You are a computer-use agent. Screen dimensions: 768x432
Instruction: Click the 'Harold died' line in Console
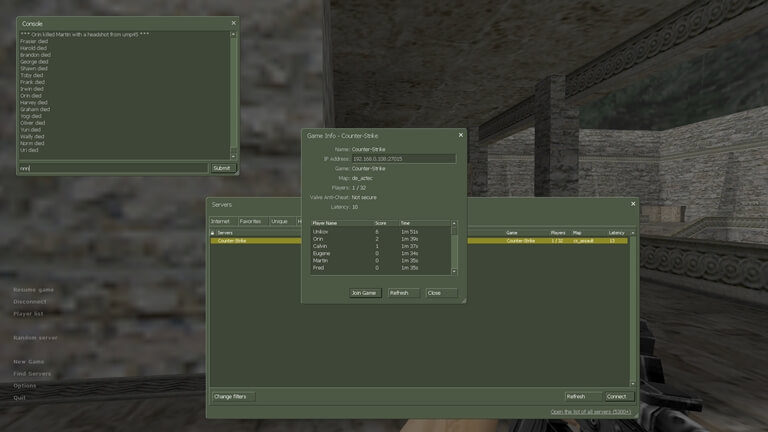click(33, 48)
